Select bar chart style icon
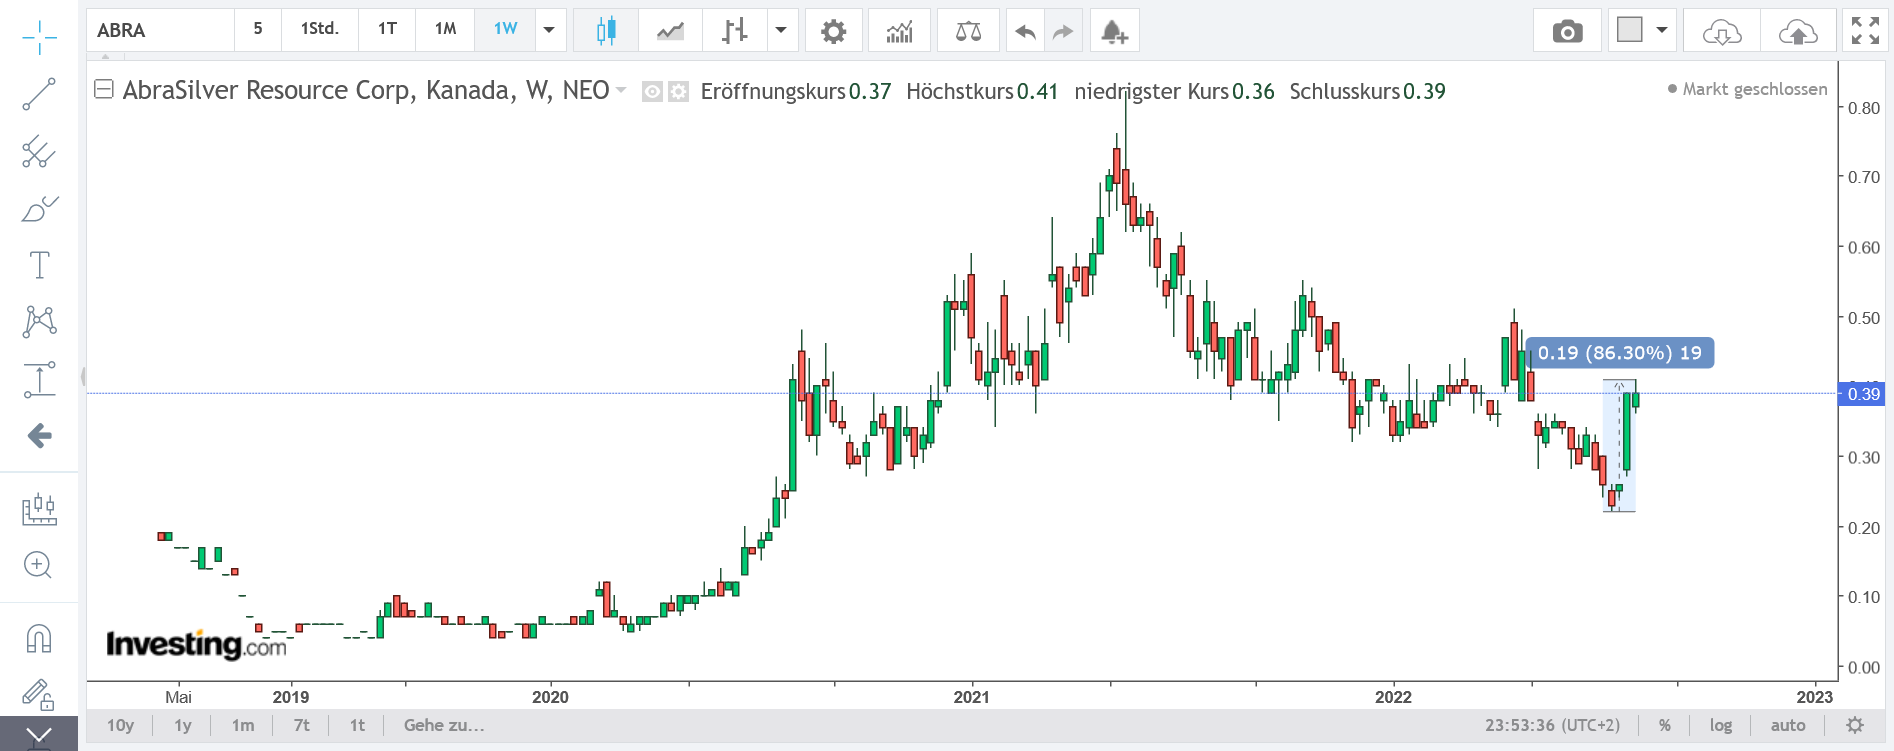 pos(735,31)
